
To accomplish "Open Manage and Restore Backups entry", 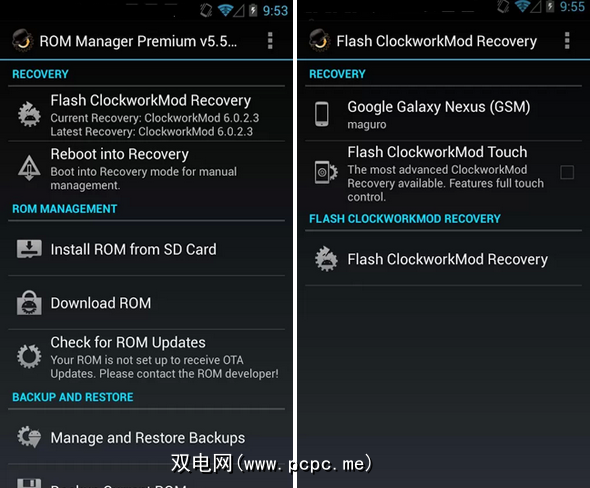I will pyautogui.click(x=146, y=437).
